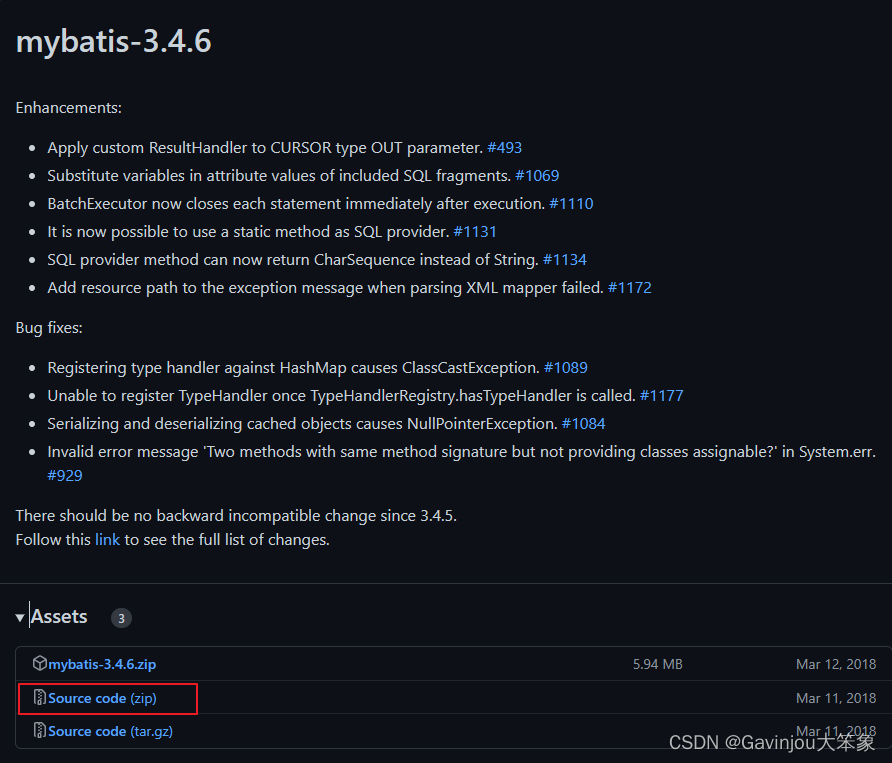Open issue #1110 link
Screen dimensions: 892x763
pyautogui.click(x=571, y=204)
